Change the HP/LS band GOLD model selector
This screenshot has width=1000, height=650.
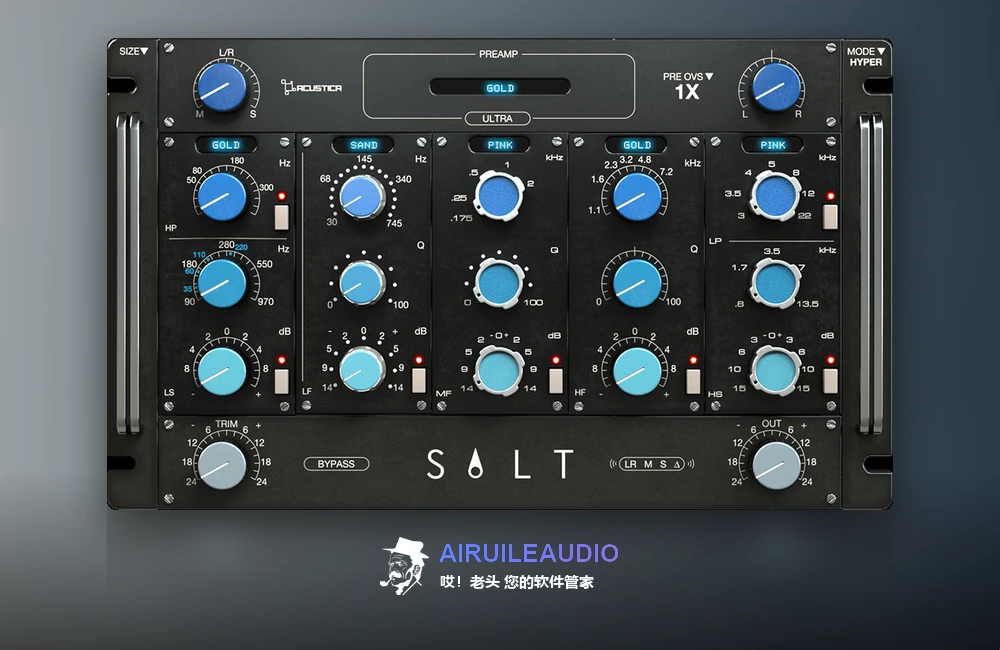pyautogui.click(x=226, y=145)
